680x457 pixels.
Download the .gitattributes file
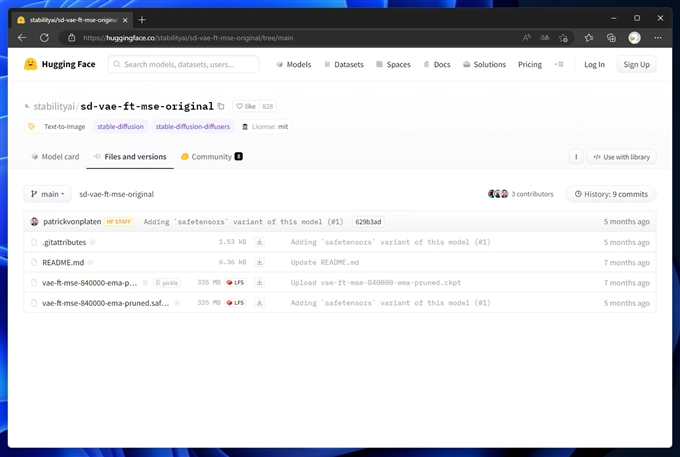(259, 242)
